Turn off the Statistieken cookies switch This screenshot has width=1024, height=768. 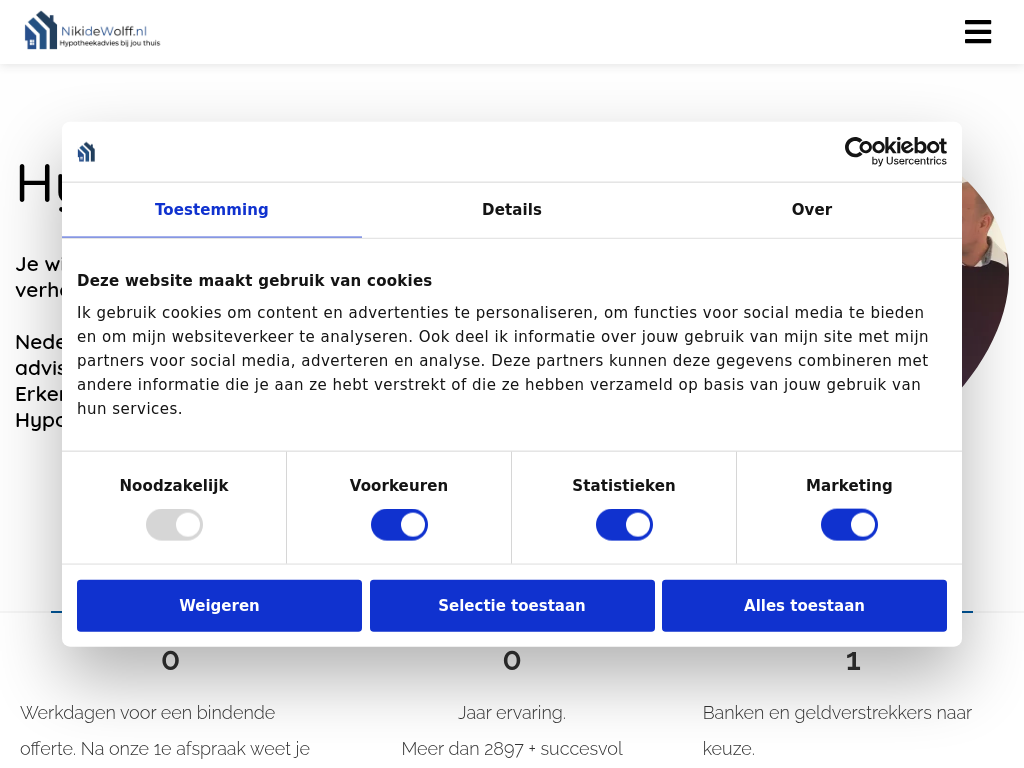(x=624, y=525)
